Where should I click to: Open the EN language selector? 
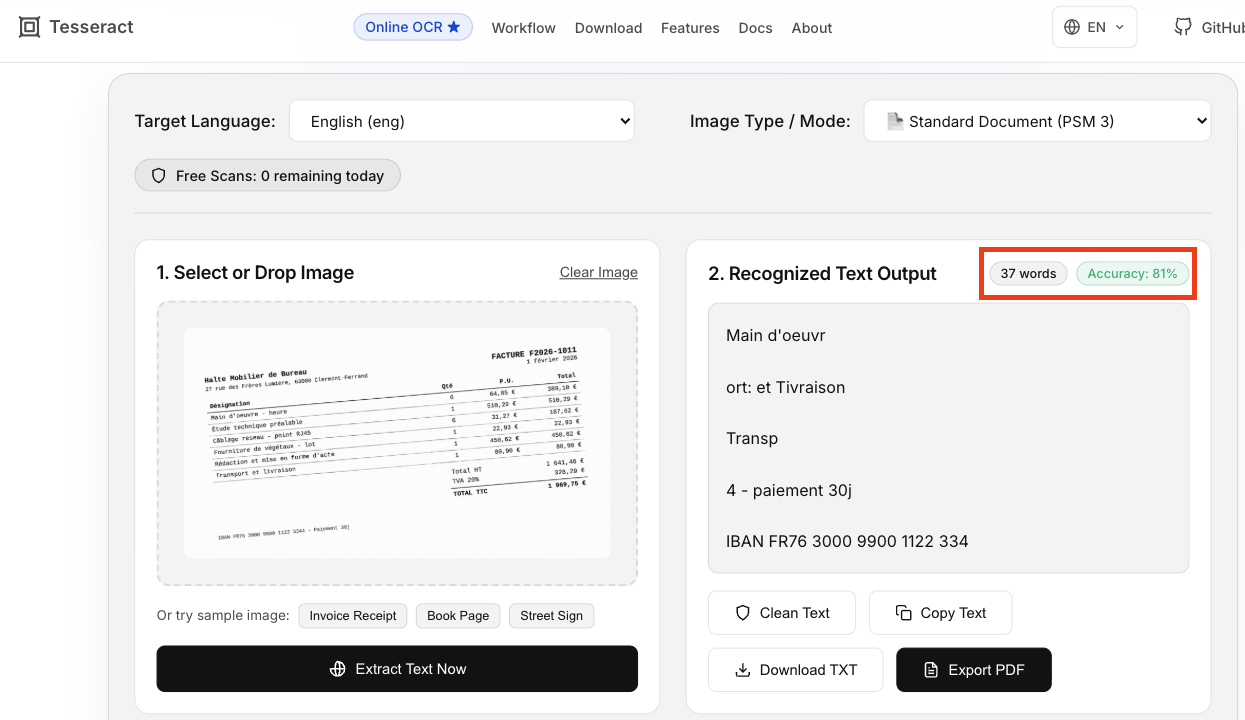(x=1094, y=27)
